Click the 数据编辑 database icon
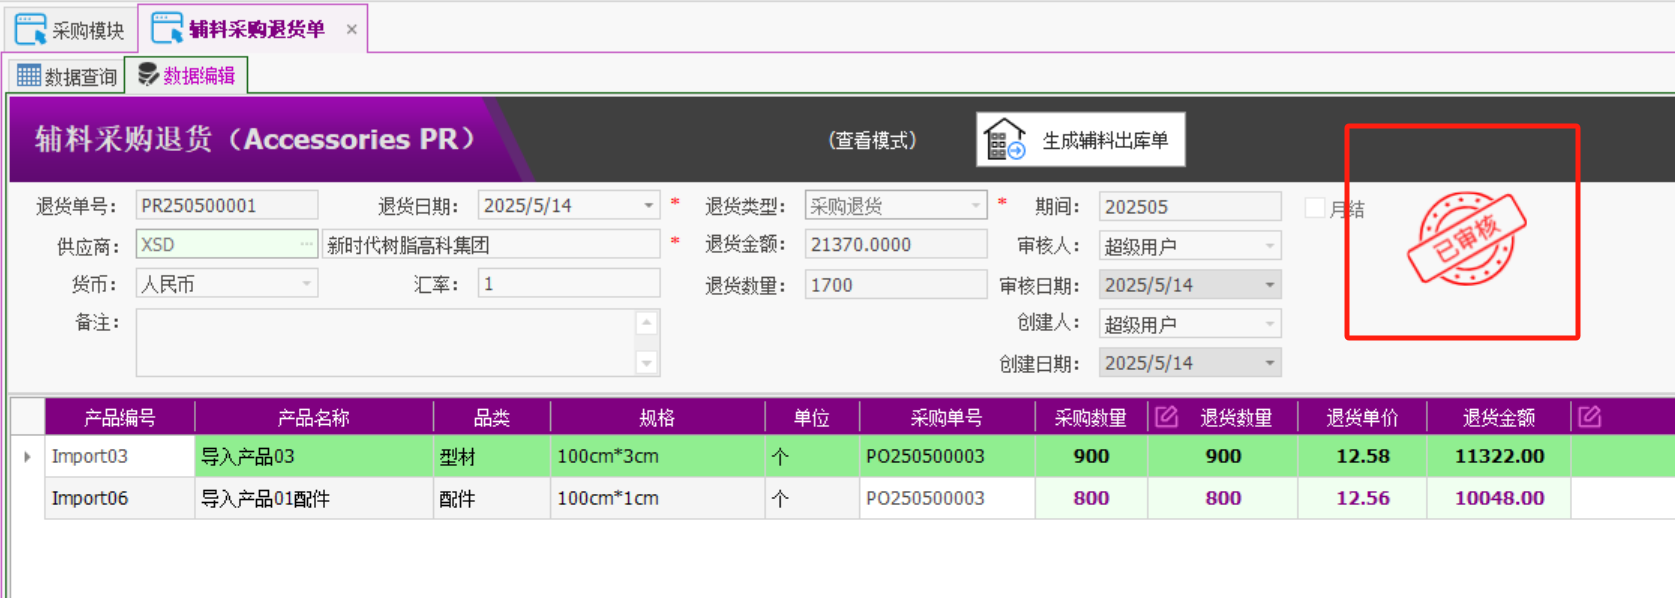 [148, 75]
